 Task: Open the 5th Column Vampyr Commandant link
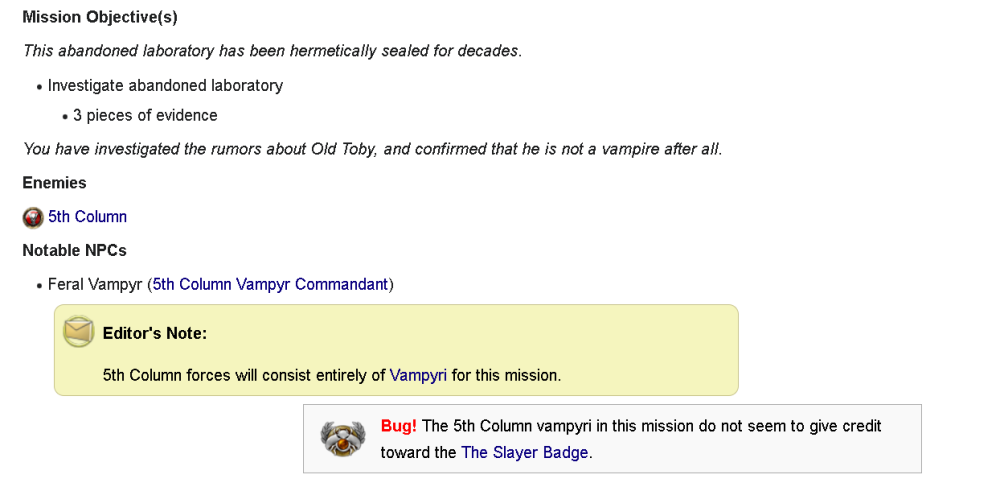pos(270,285)
